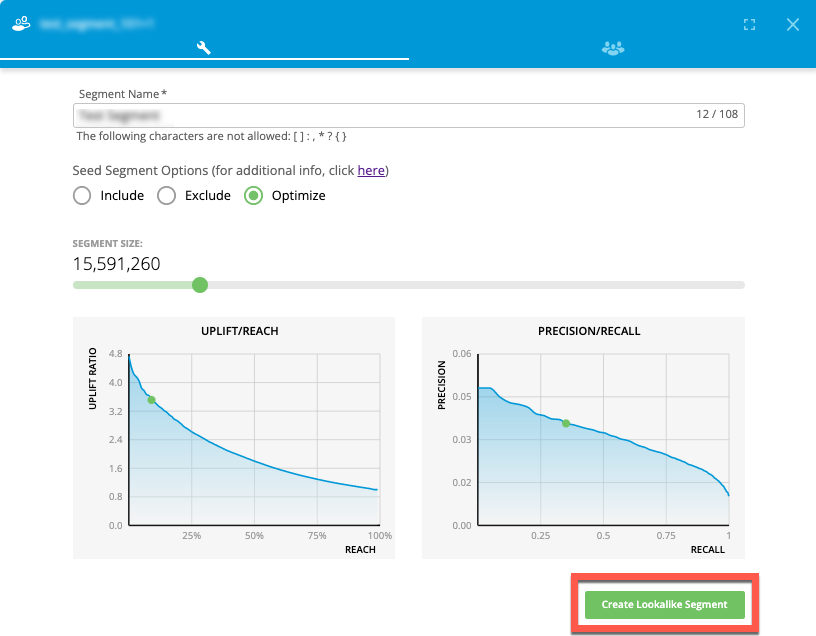Select the Include radio option
The height and width of the screenshot is (636, 816).
(x=82, y=196)
